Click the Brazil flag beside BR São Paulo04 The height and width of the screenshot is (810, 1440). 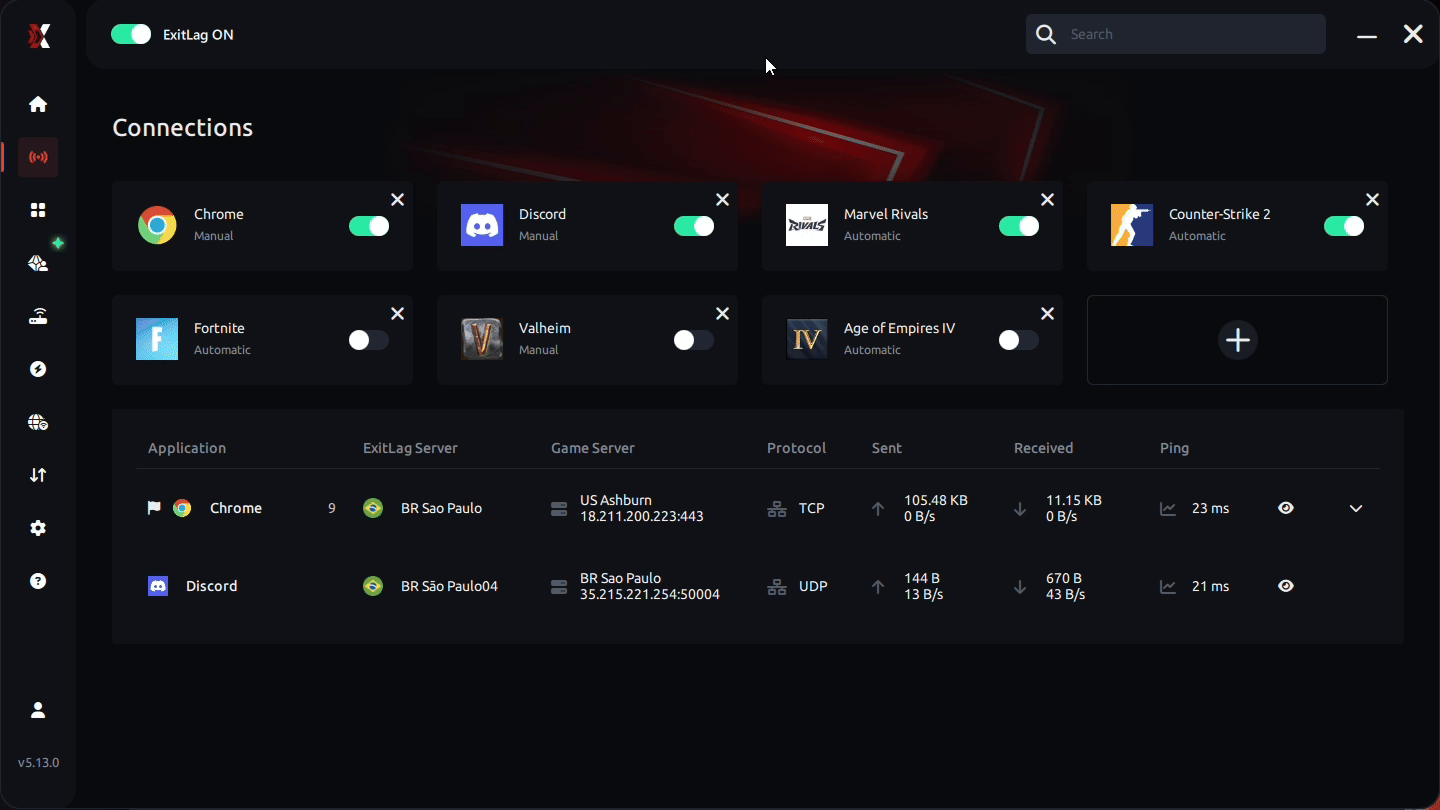click(x=373, y=586)
